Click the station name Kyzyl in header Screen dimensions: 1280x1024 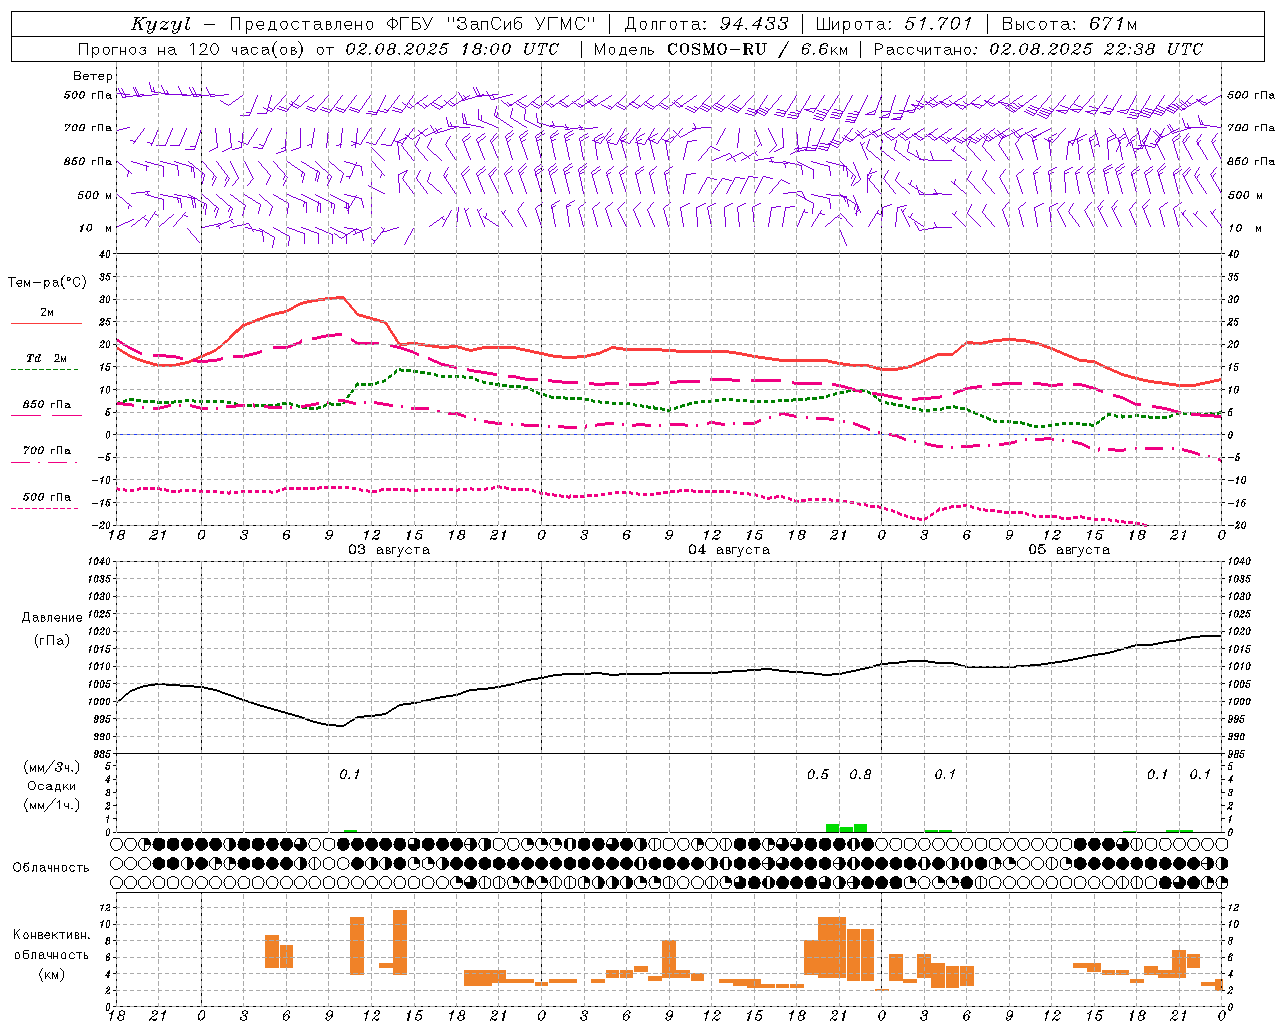[160, 24]
